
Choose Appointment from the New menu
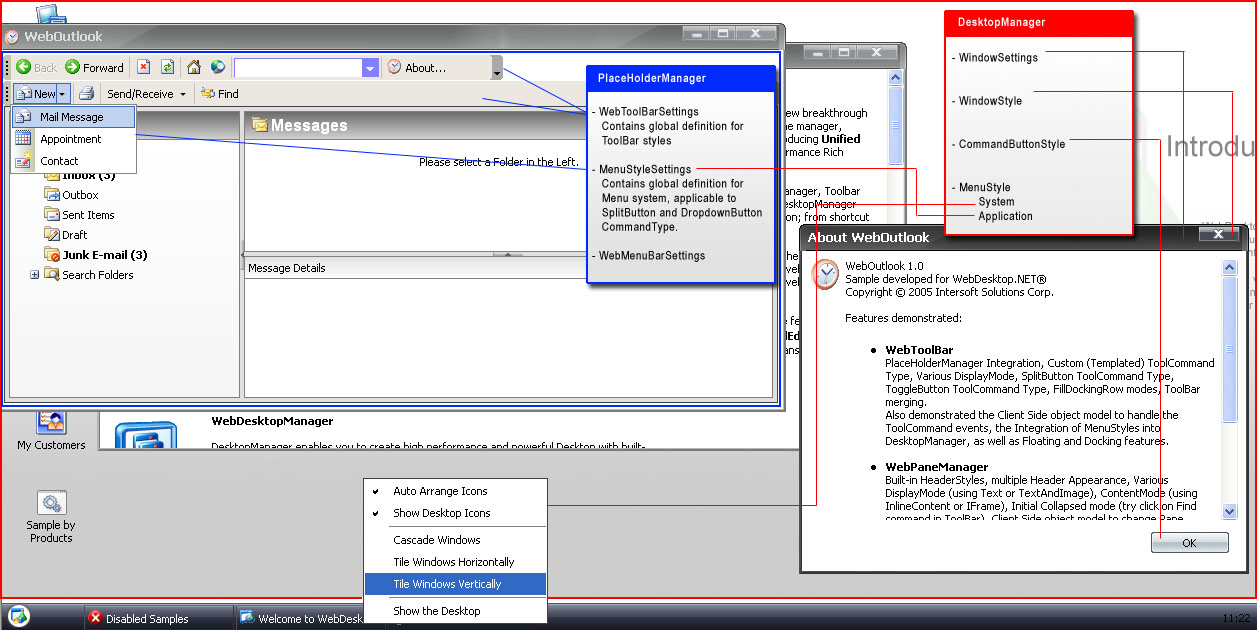click(70, 139)
